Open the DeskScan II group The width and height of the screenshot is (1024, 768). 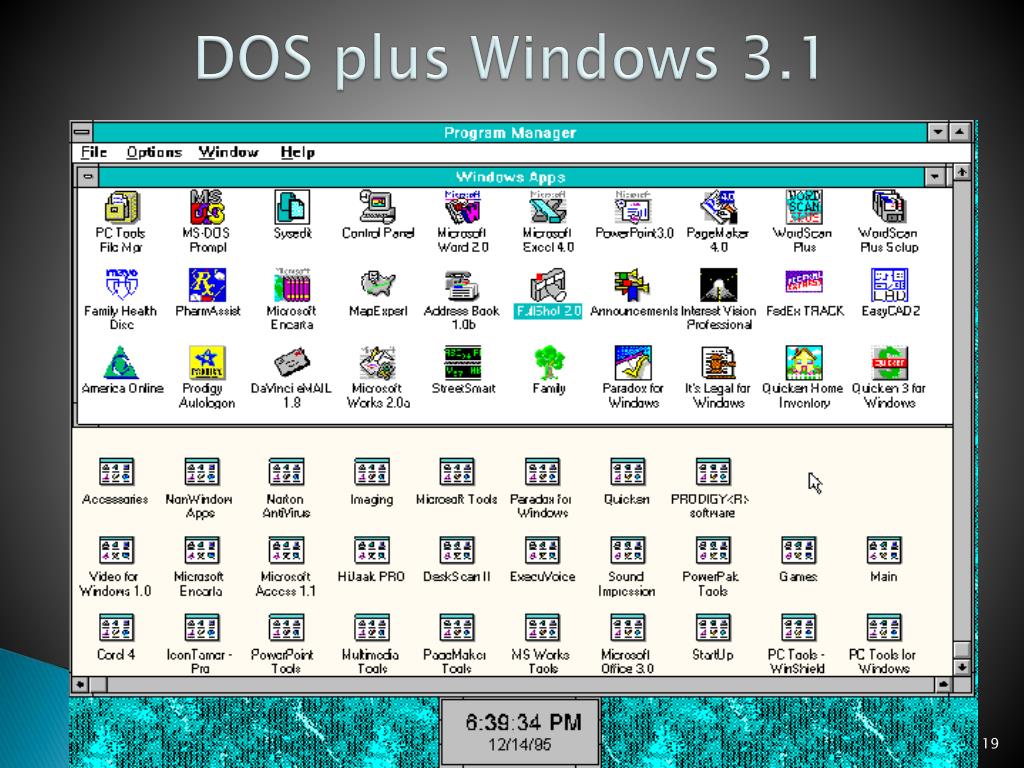coord(457,550)
